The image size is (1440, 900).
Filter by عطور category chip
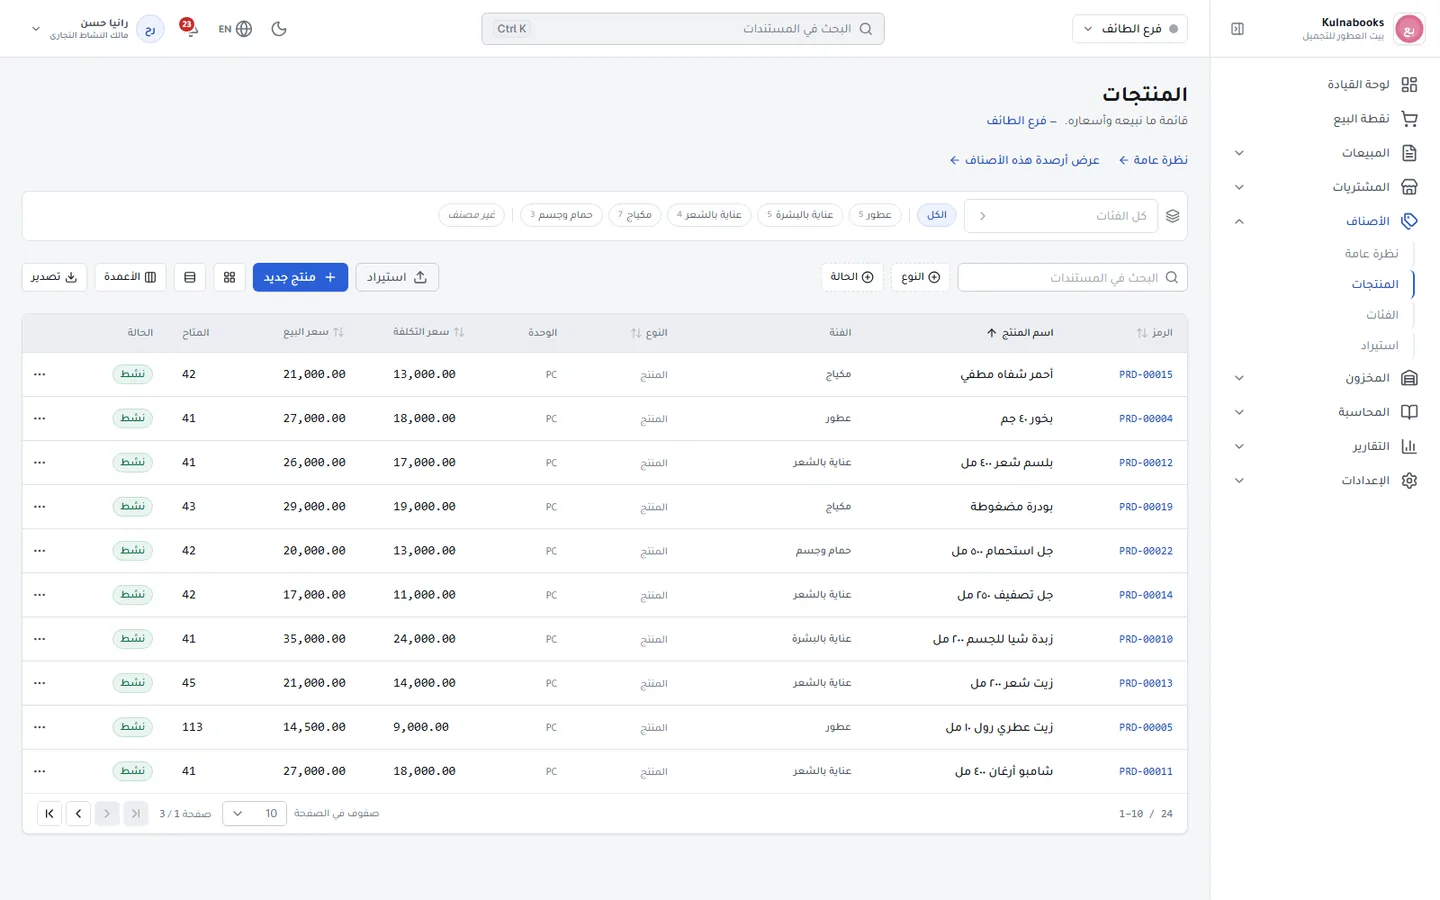click(x=875, y=215)
